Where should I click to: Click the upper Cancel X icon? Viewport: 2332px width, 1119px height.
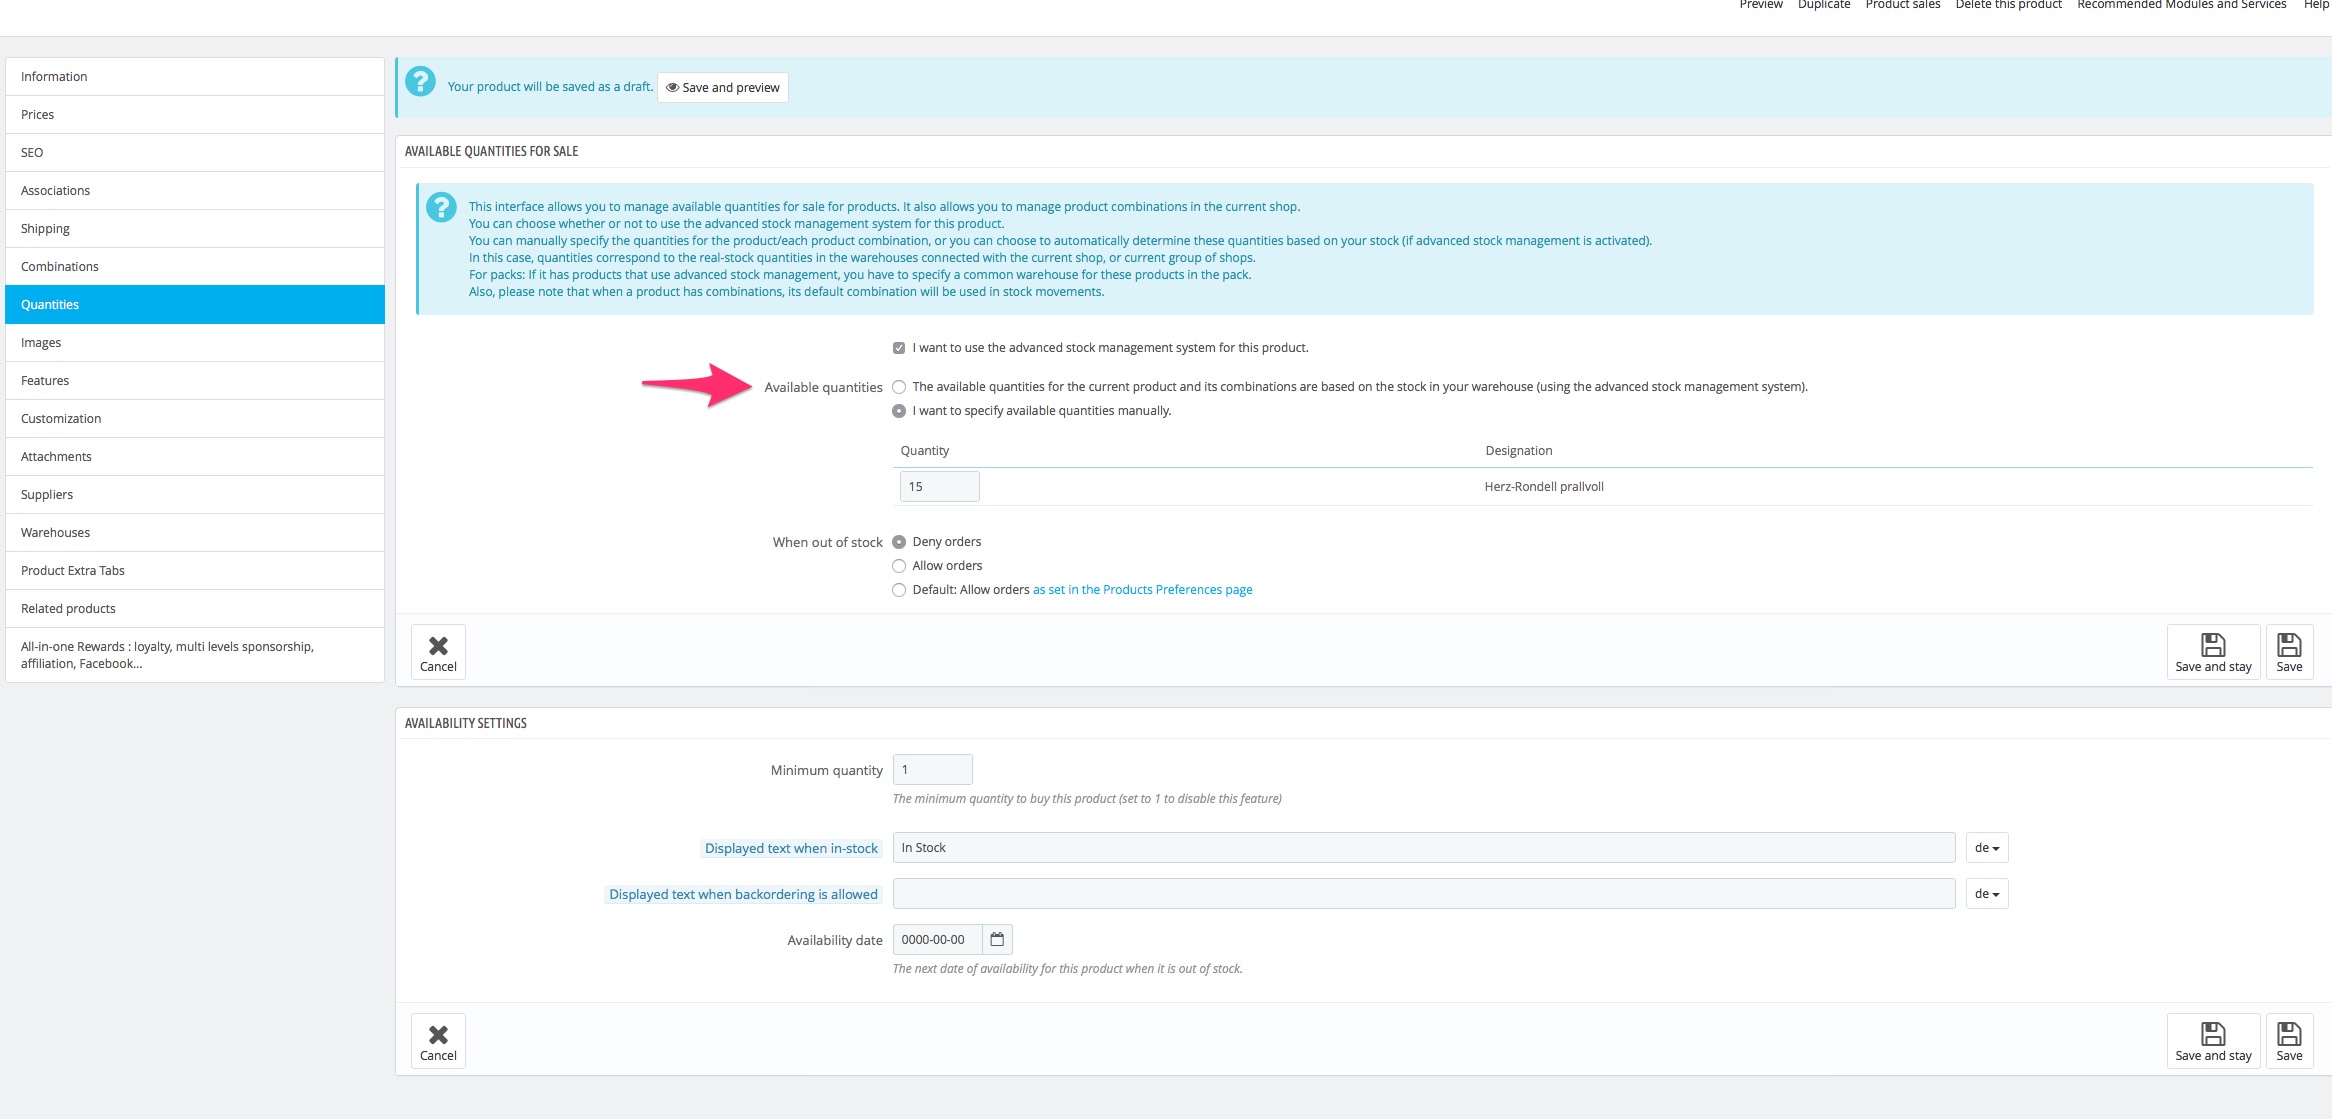(438, 645)
